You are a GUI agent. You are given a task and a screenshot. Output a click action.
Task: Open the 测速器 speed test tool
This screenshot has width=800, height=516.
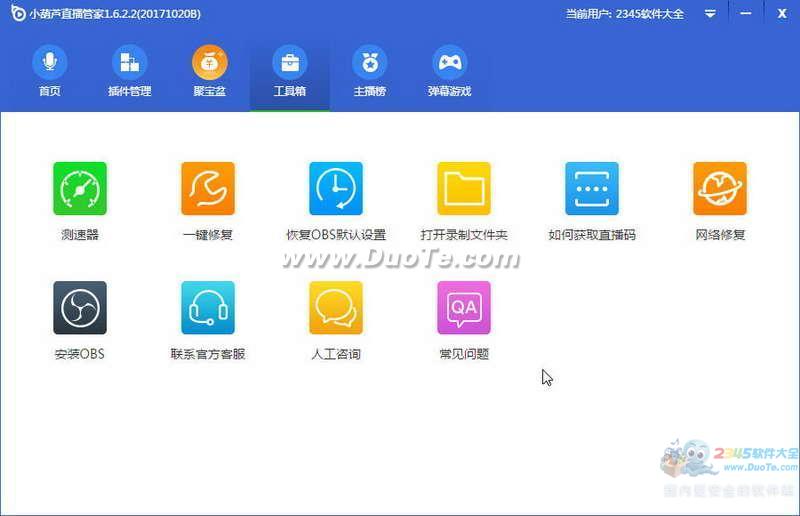[79, 189]
